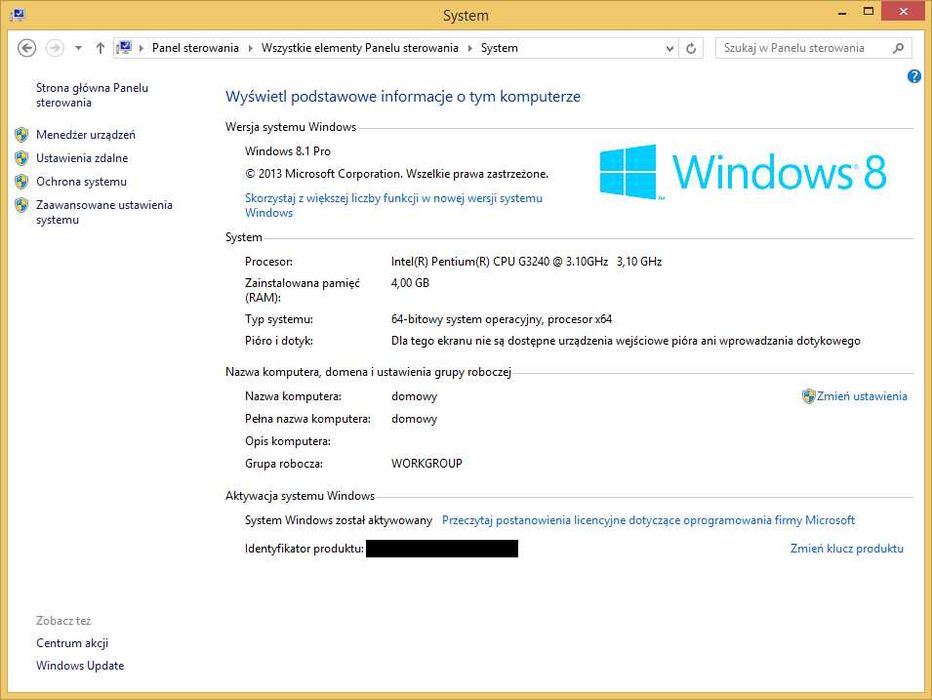This screenshot has width=932, height=700.
Task: Open Strona główna Panelu sterowania
Action: pos(92,95)
